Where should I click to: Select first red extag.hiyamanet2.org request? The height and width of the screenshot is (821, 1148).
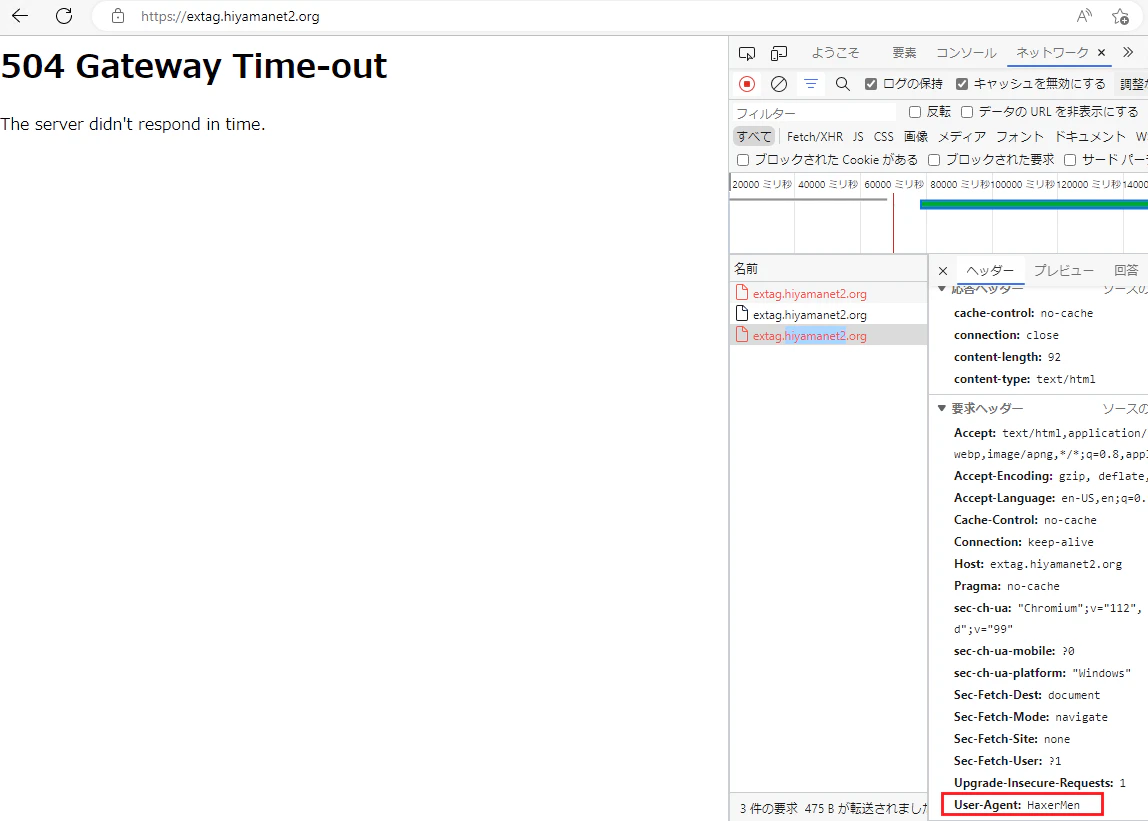click(829, 293)
